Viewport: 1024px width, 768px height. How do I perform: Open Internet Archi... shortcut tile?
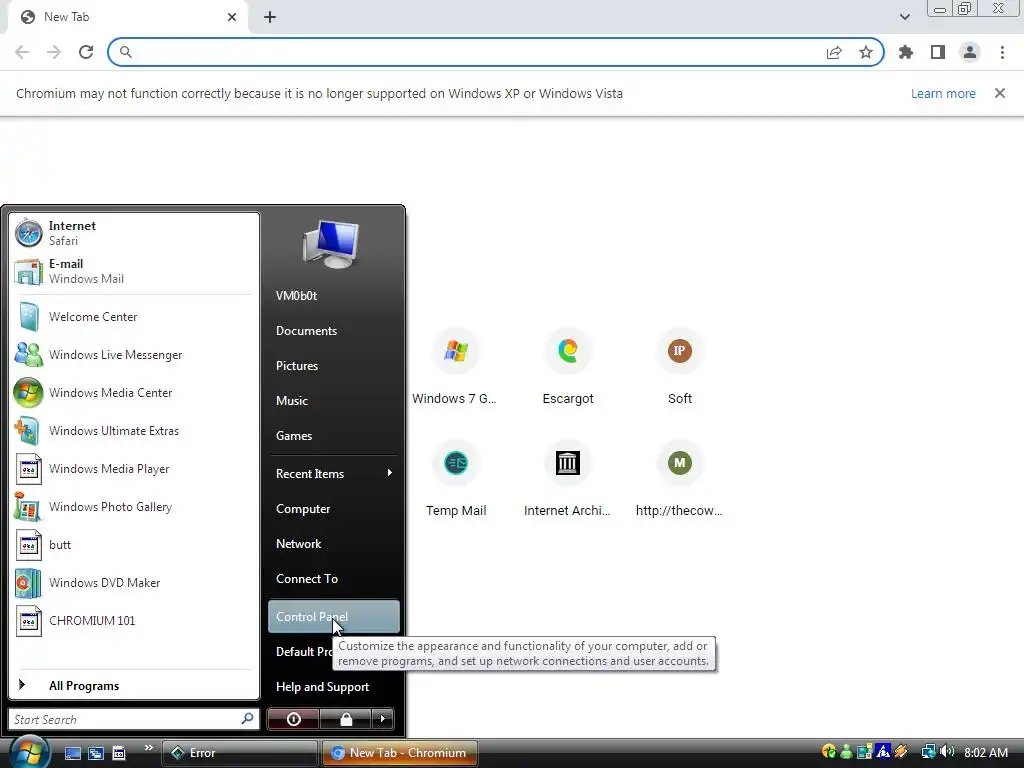click(568, 481)
